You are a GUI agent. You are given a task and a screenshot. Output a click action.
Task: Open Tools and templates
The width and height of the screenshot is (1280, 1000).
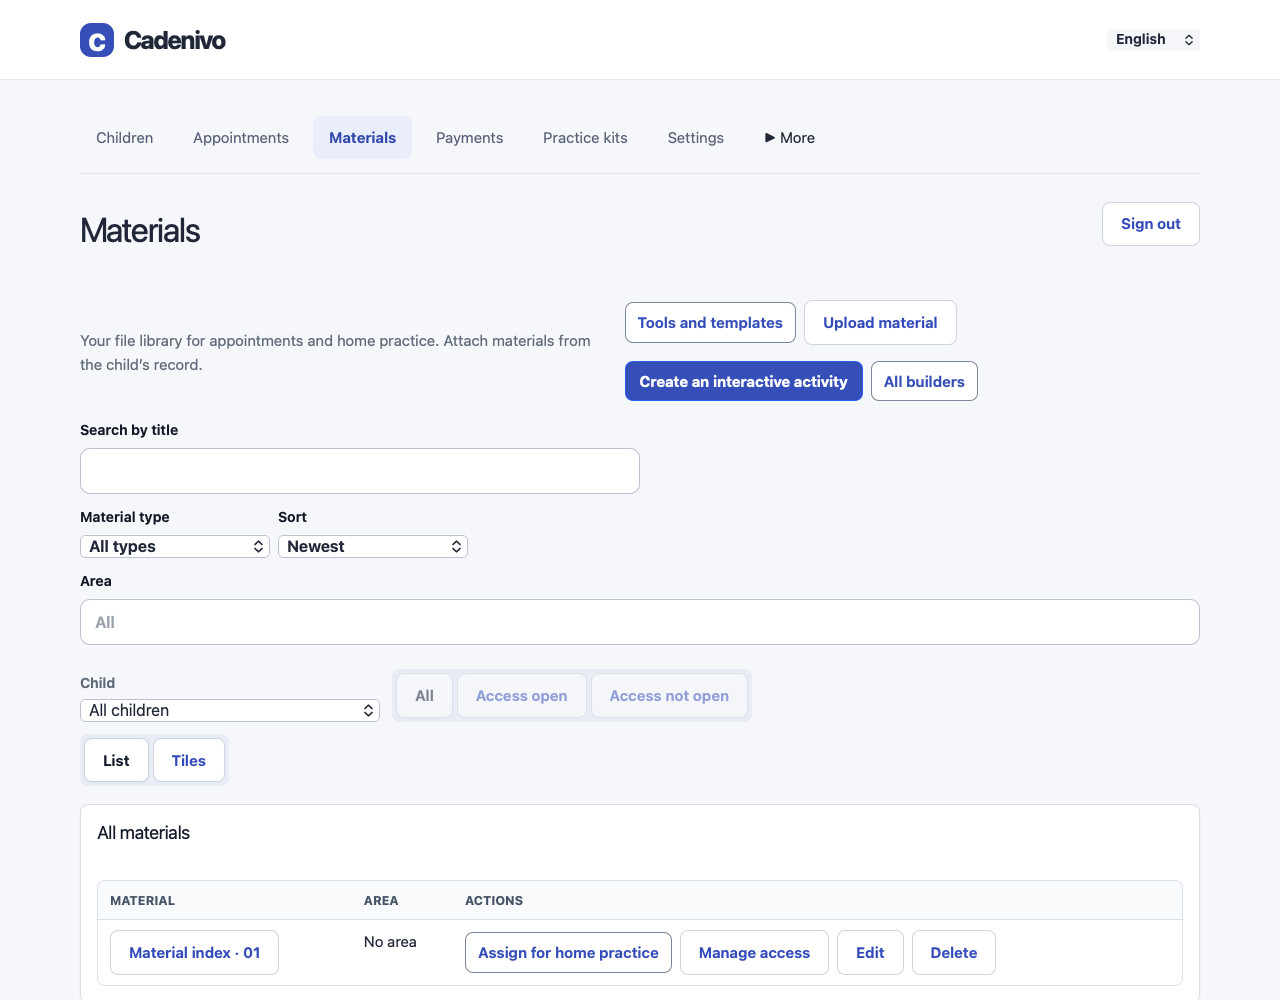tap(710, 323)
